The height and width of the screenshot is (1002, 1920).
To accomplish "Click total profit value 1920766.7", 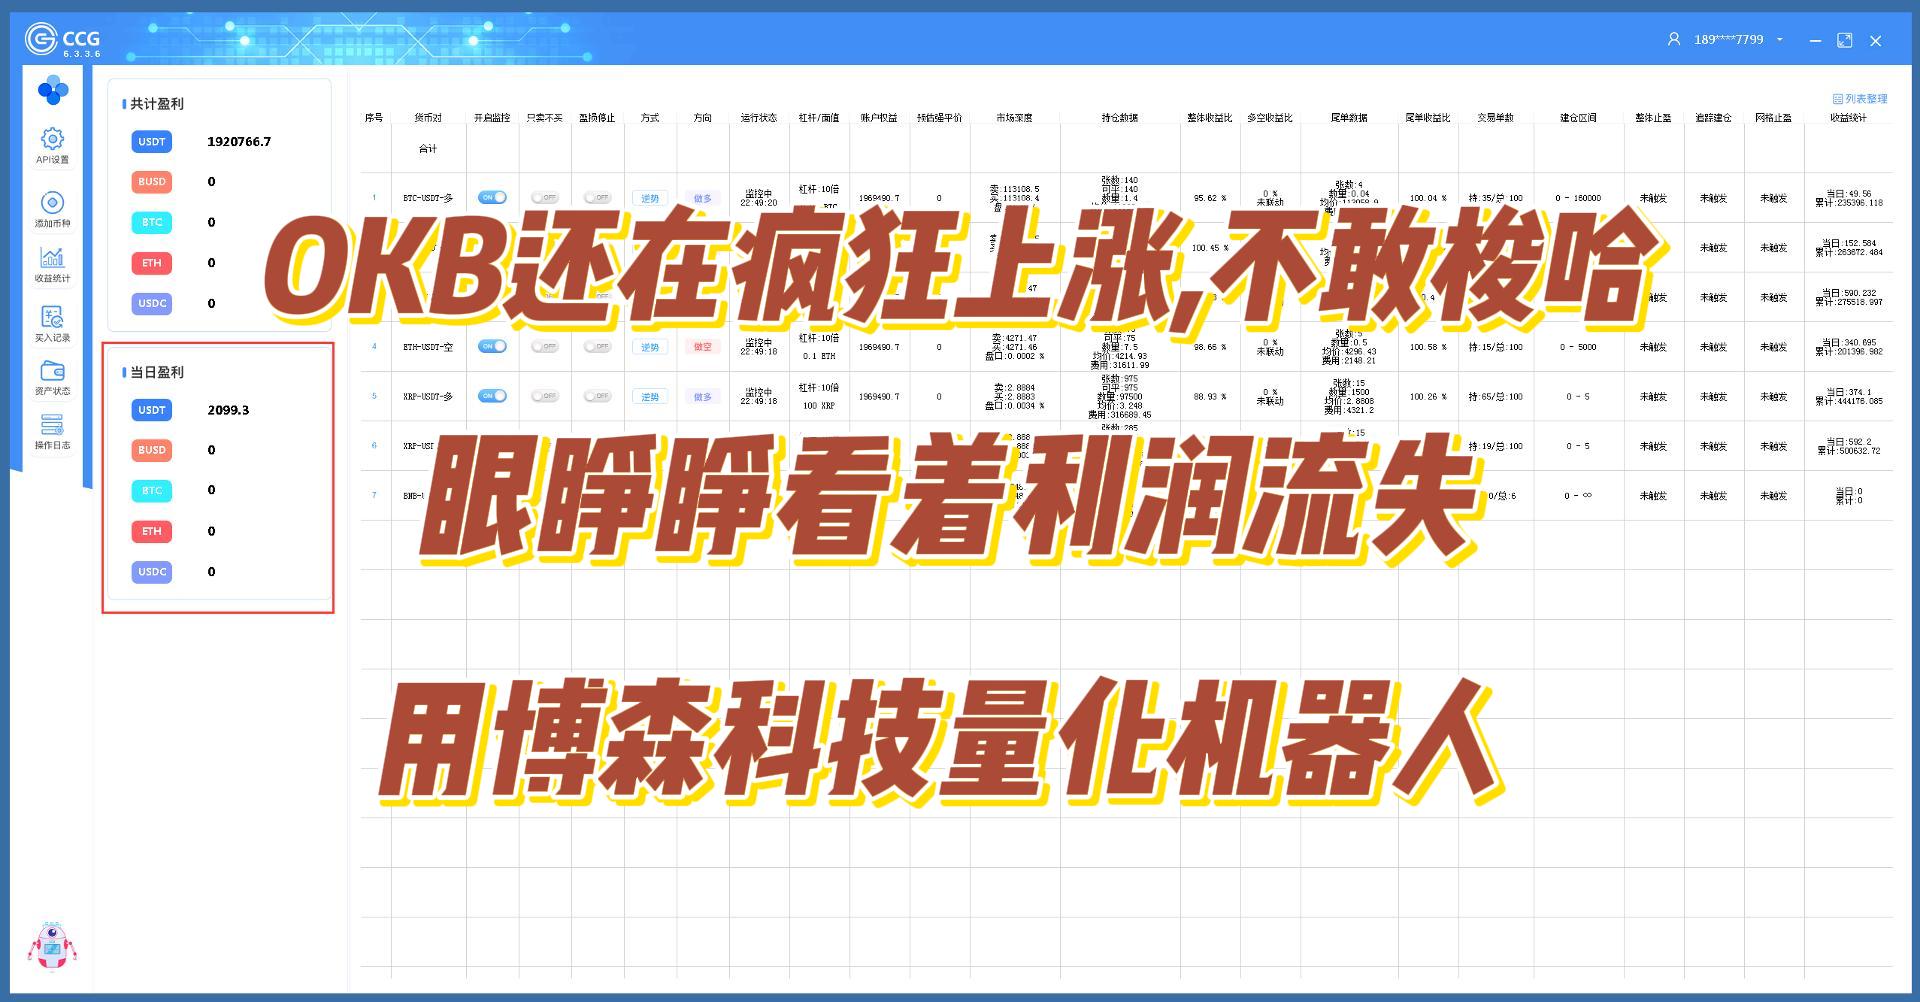I will coord(239,142).
